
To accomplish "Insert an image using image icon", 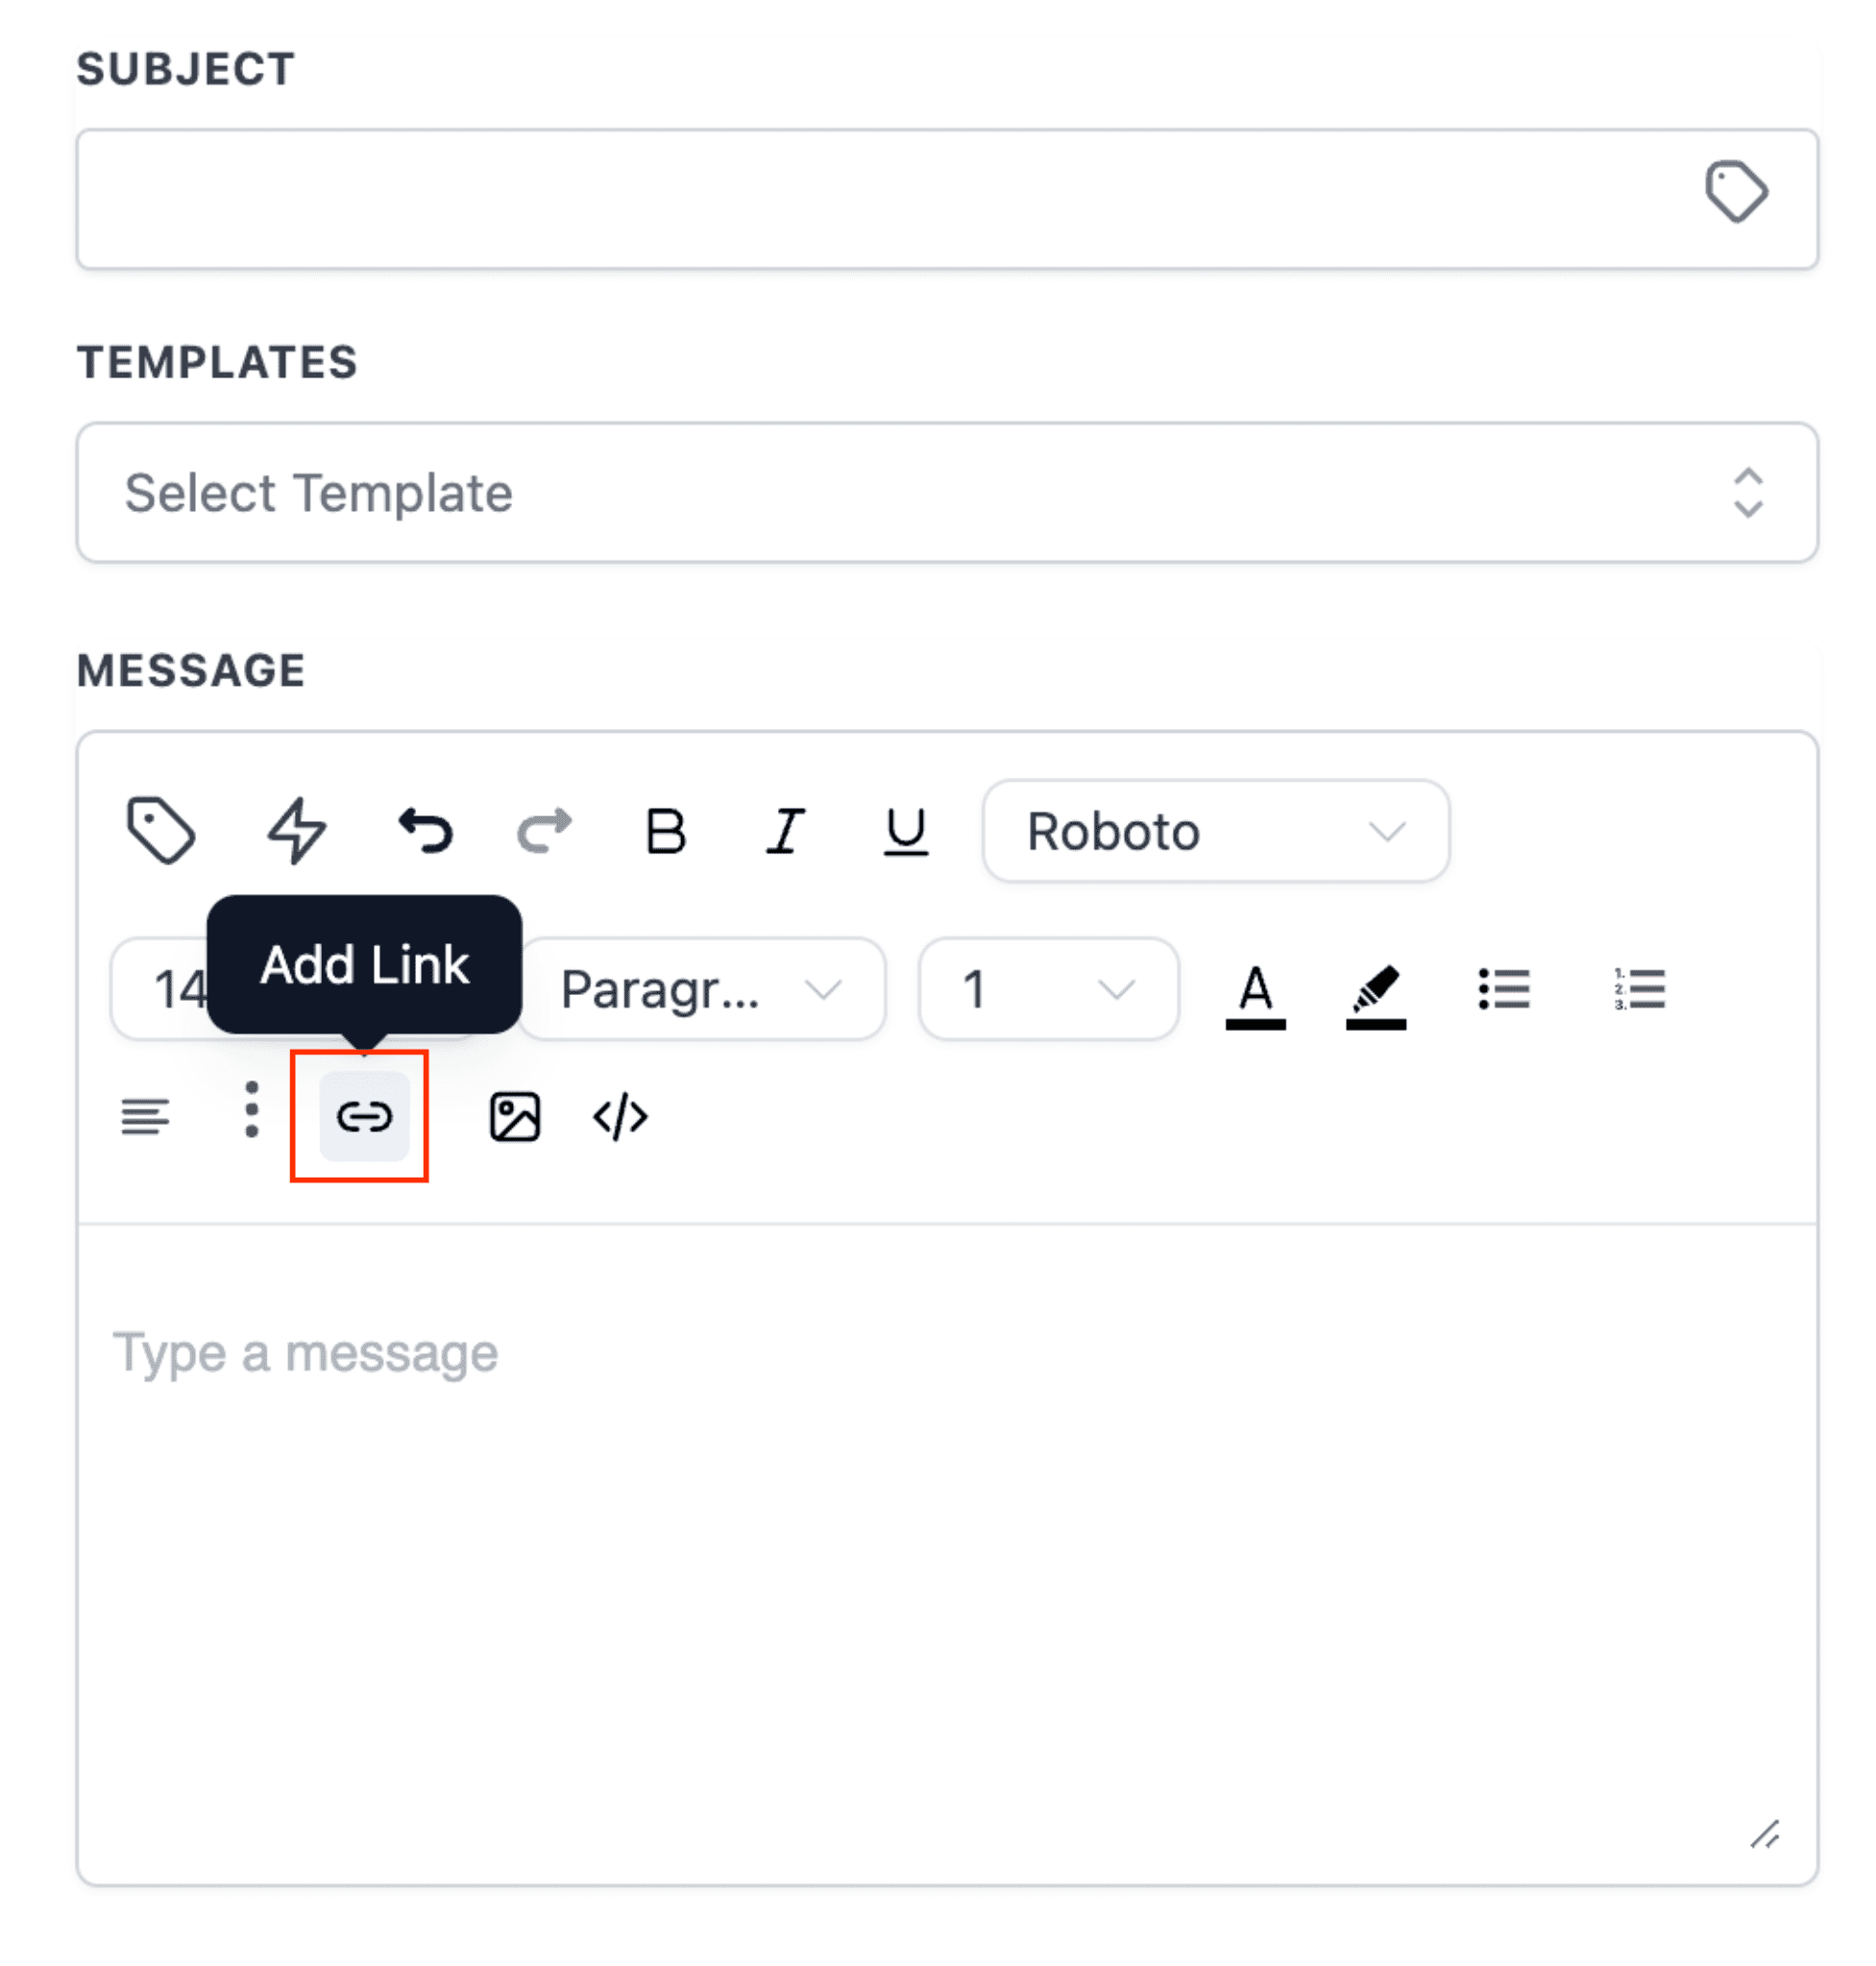I will pos(515,1116).
